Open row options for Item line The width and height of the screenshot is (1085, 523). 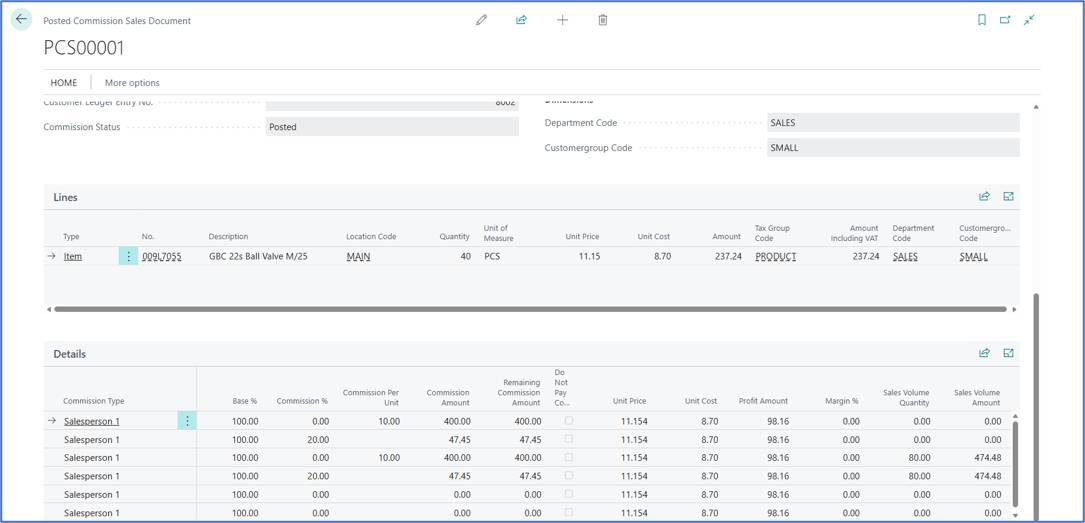(128, 256)
